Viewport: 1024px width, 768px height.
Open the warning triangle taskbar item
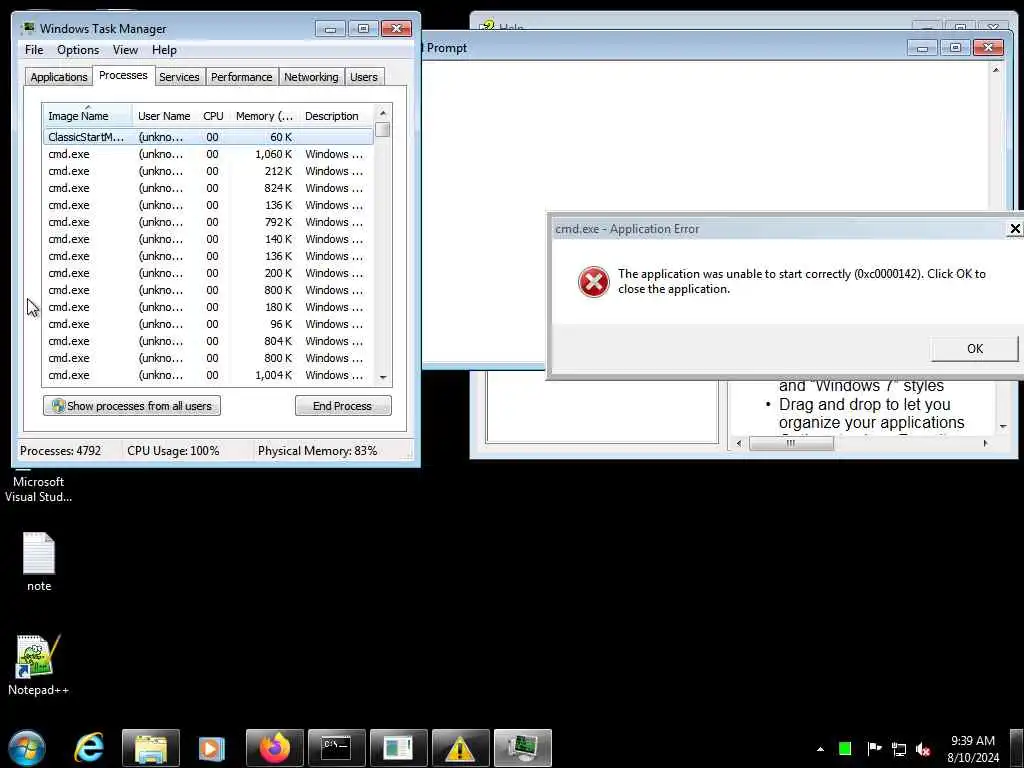pyautogui.click(x=460, y=748)
